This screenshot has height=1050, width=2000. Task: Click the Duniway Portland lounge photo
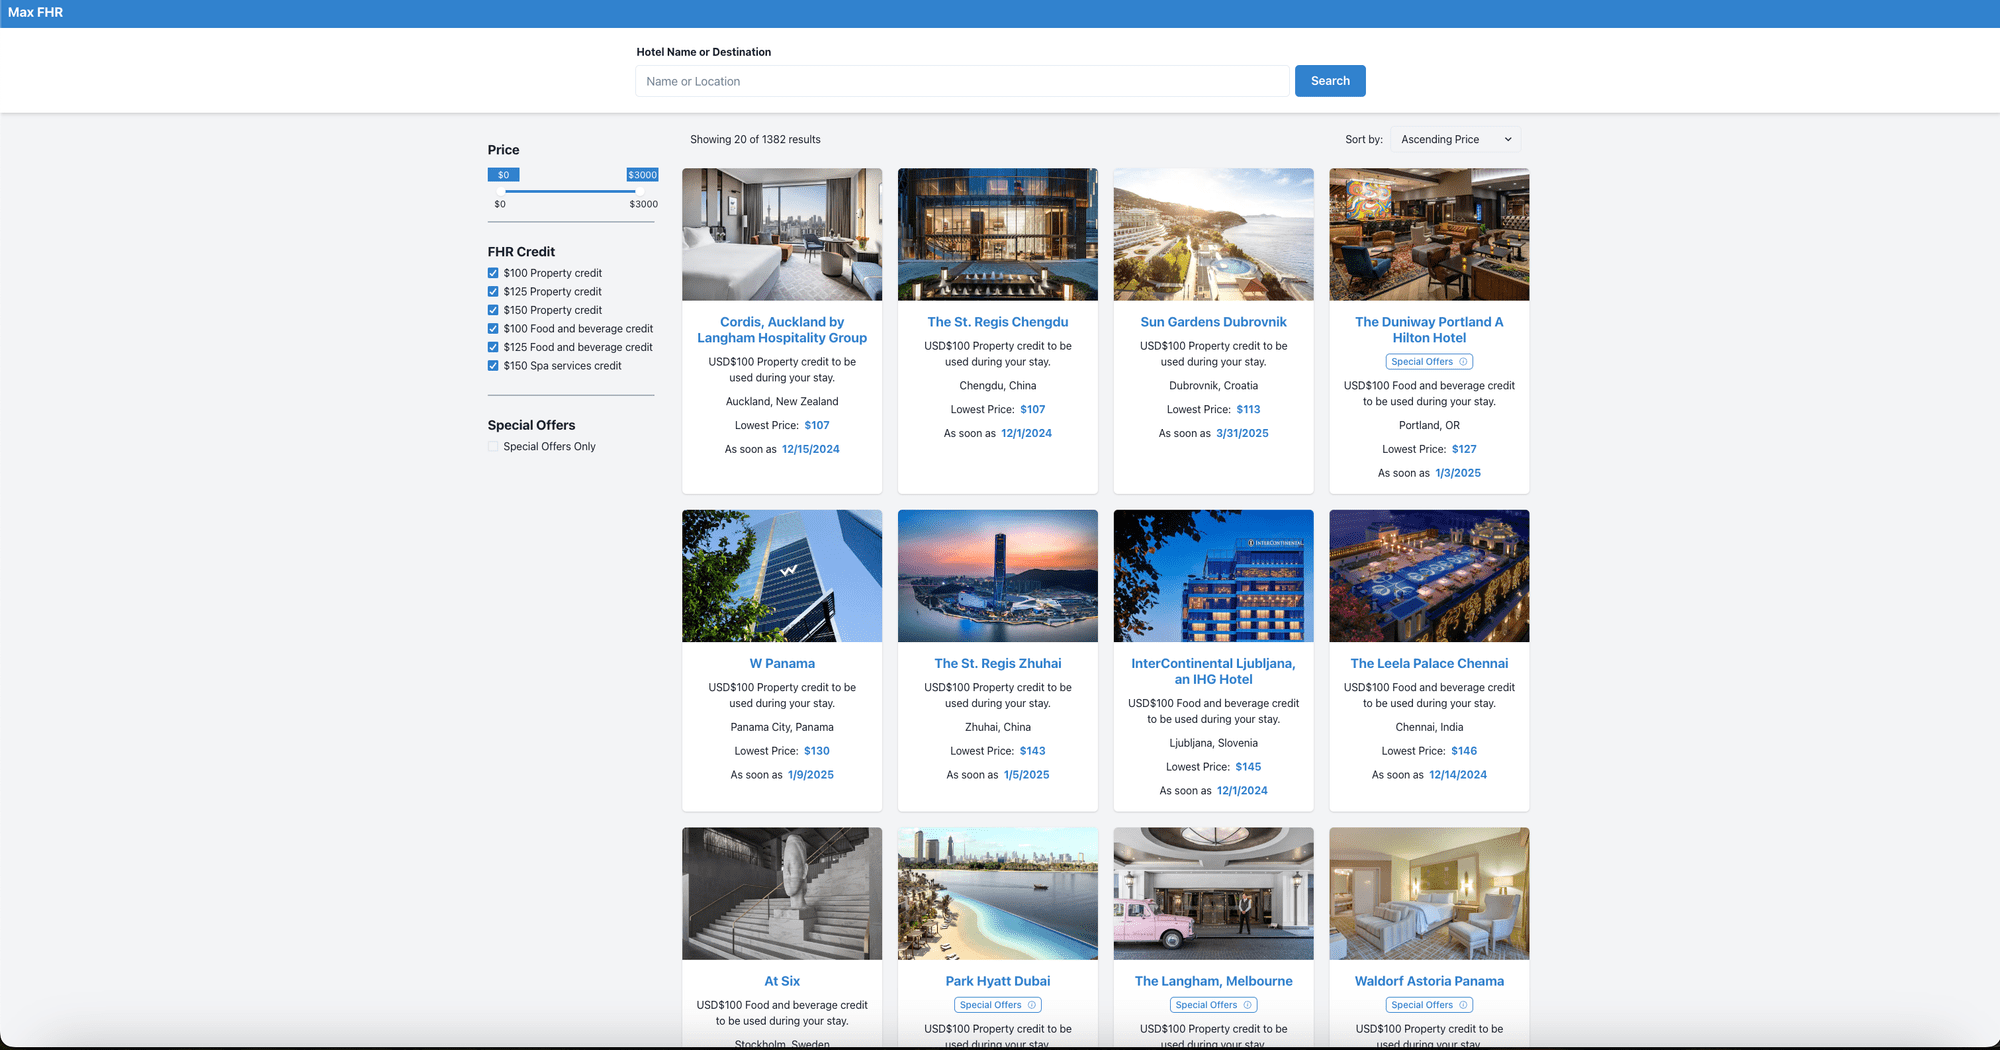point(1429,234)
